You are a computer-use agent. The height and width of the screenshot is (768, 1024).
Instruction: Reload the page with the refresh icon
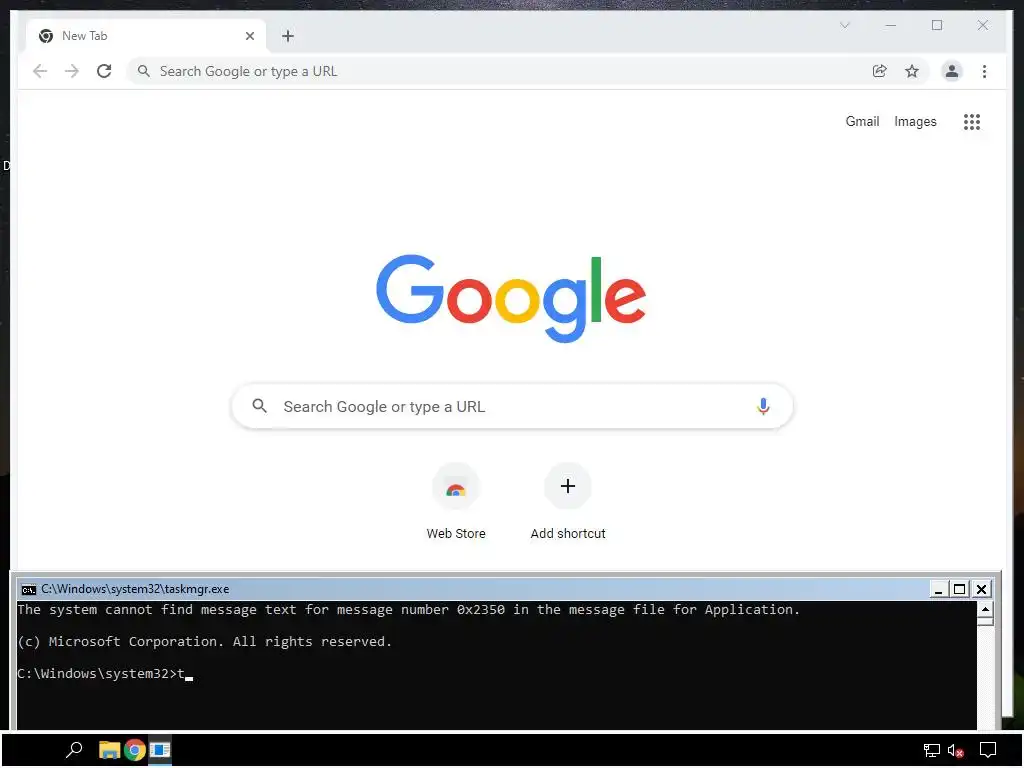click(x=104, y=71)
